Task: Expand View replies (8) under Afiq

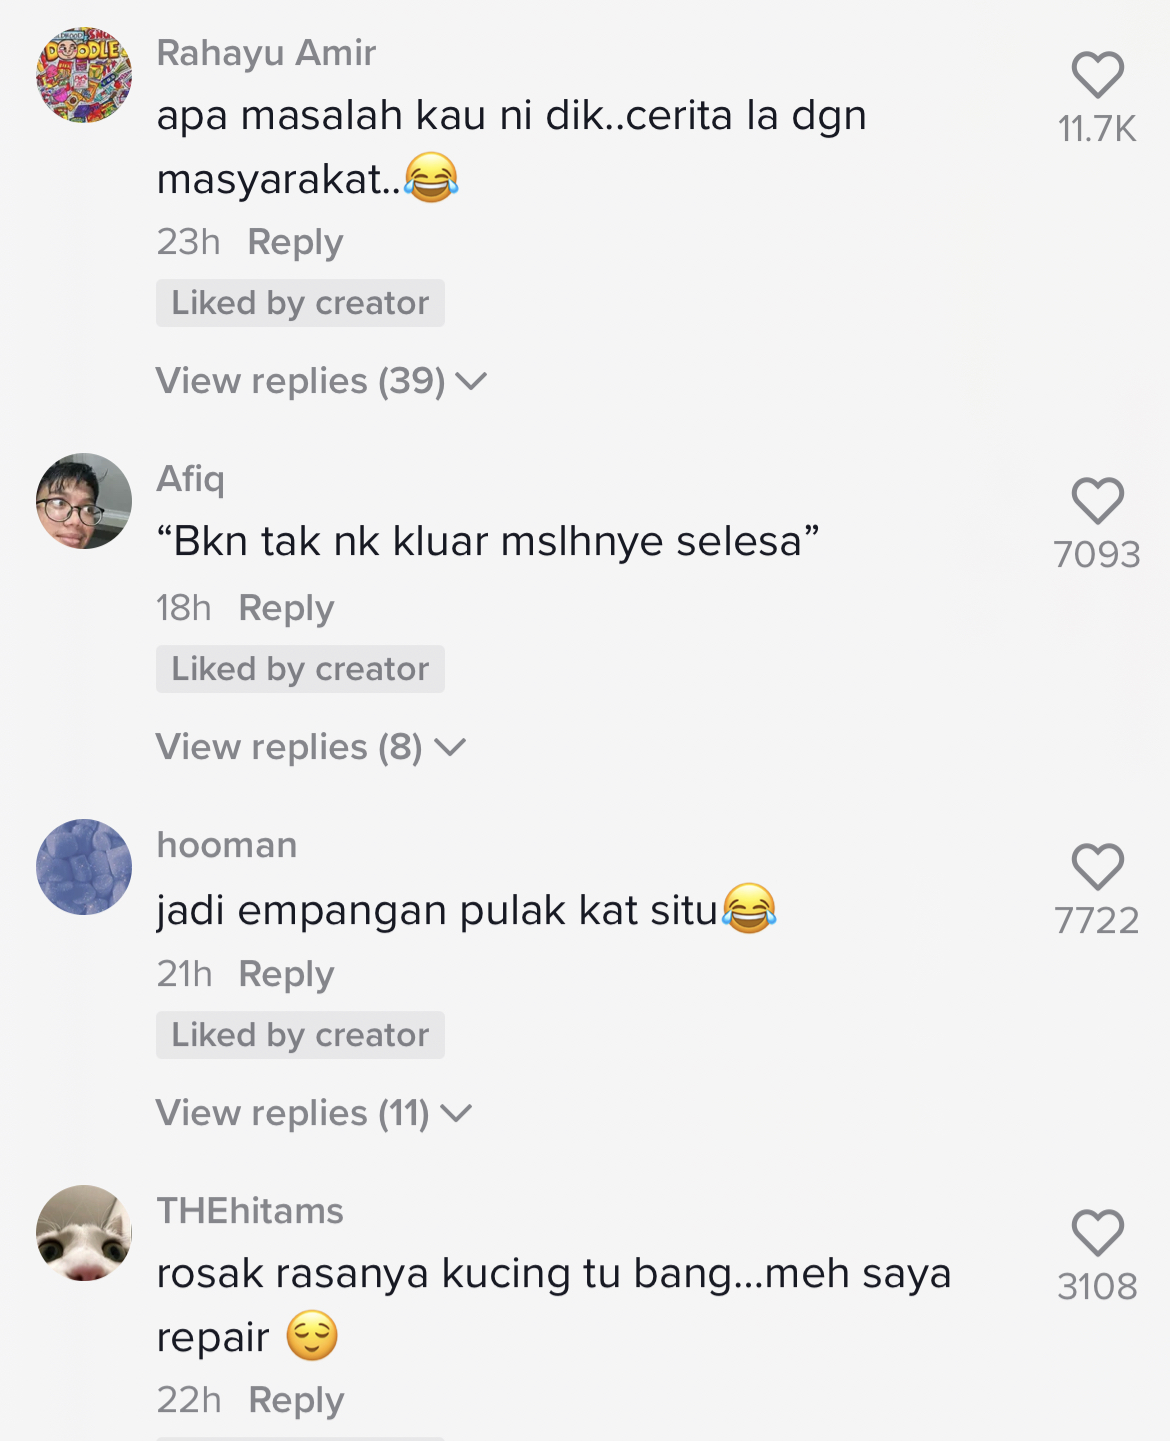Action: (x=310, y=747)
